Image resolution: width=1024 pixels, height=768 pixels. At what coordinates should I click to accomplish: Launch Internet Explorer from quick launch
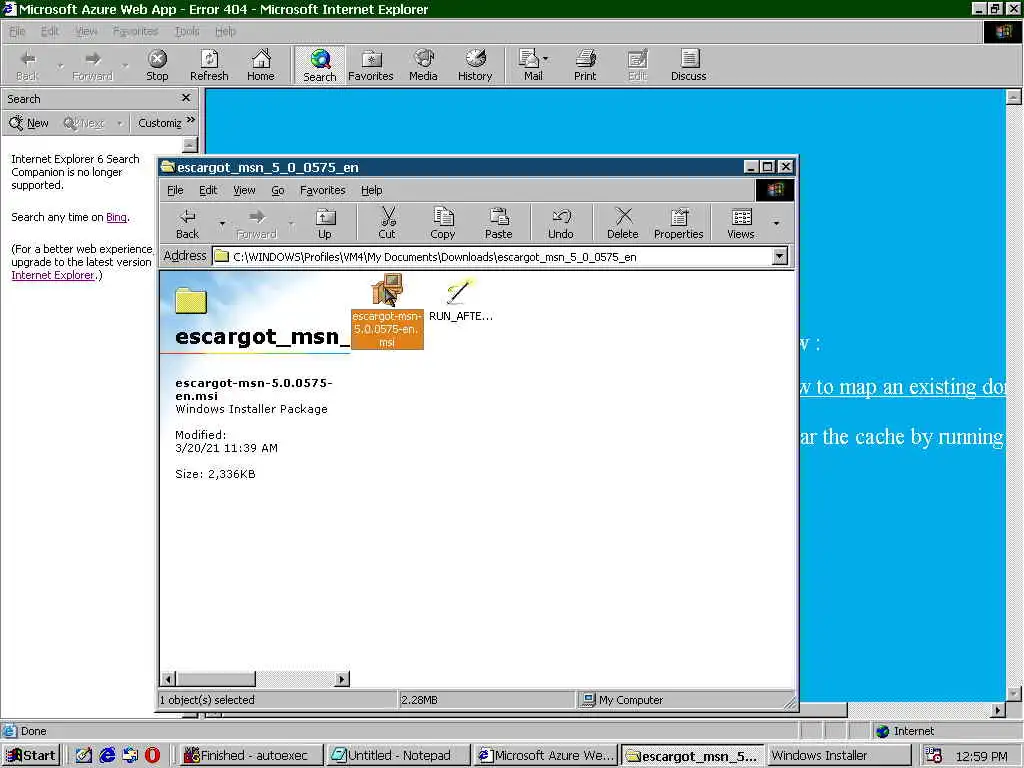(107, 756)
